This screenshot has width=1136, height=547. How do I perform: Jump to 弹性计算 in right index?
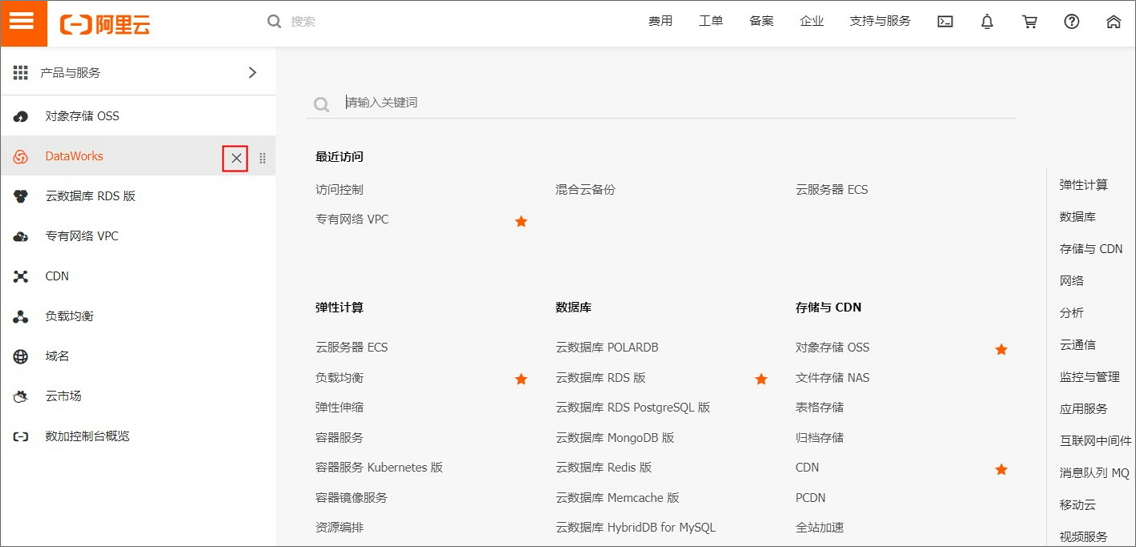pos(1083,185)
